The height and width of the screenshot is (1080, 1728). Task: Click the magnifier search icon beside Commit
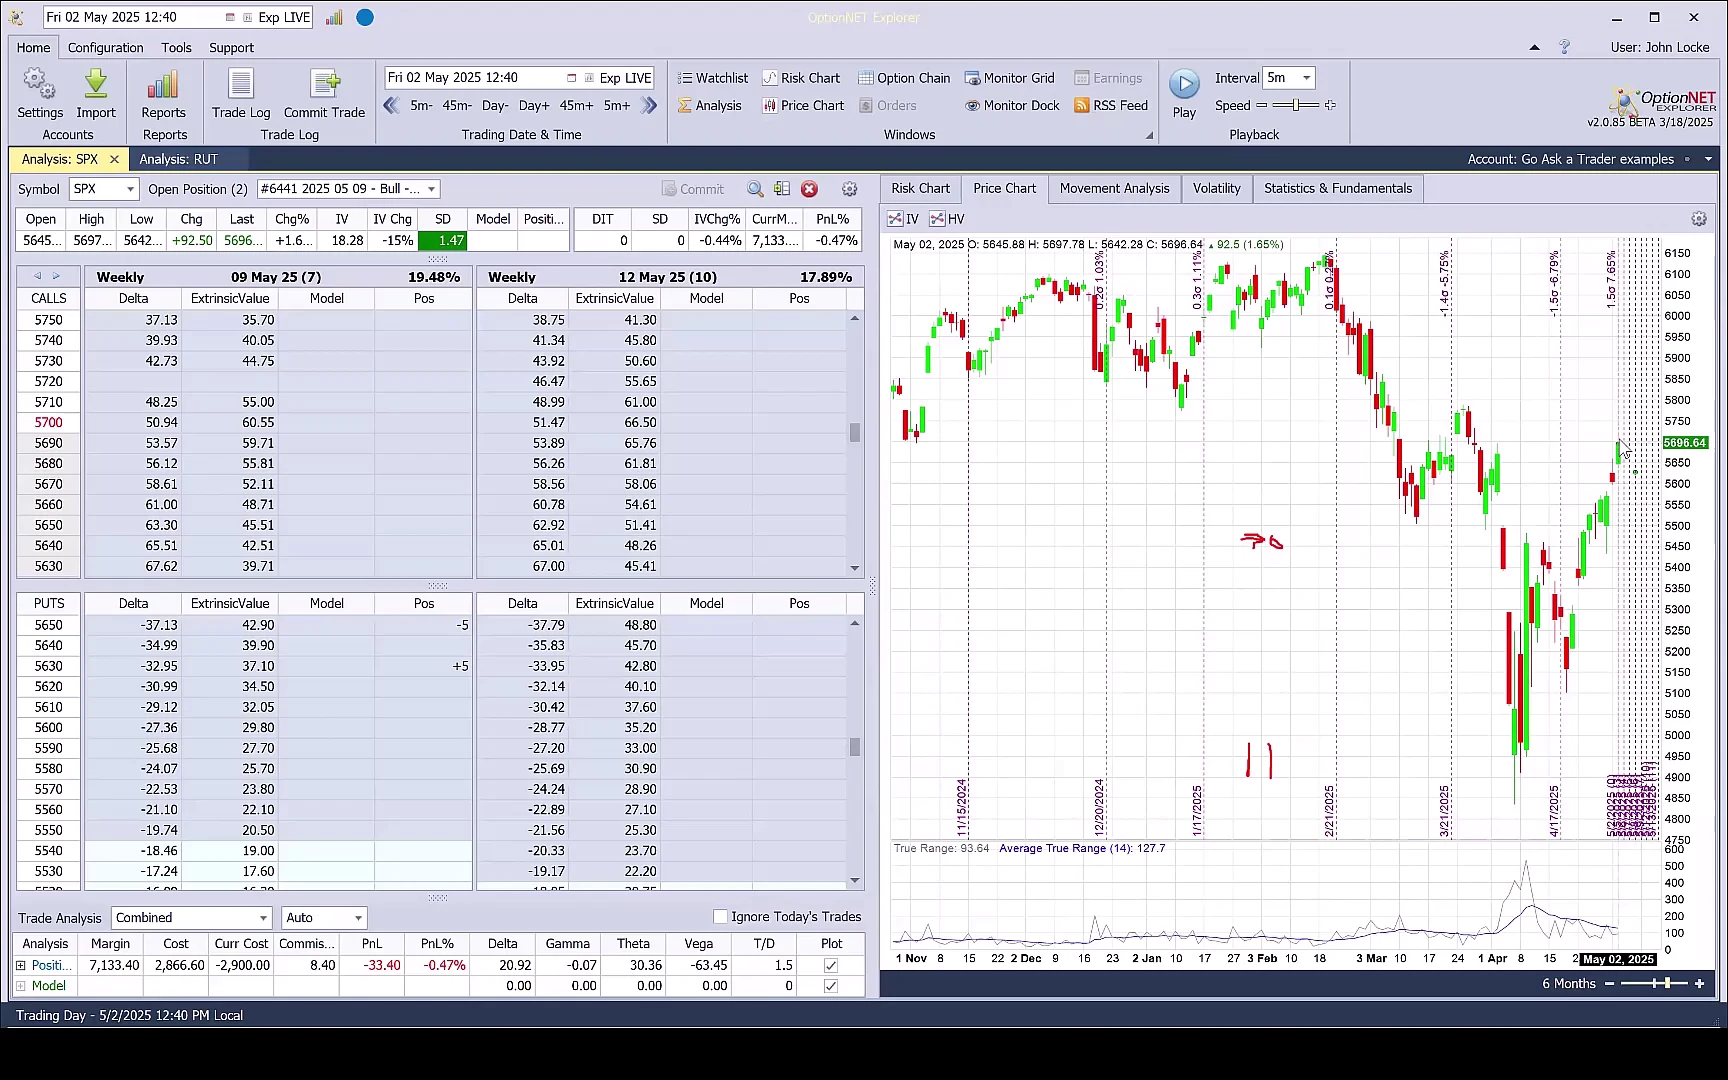click(755, 189)
